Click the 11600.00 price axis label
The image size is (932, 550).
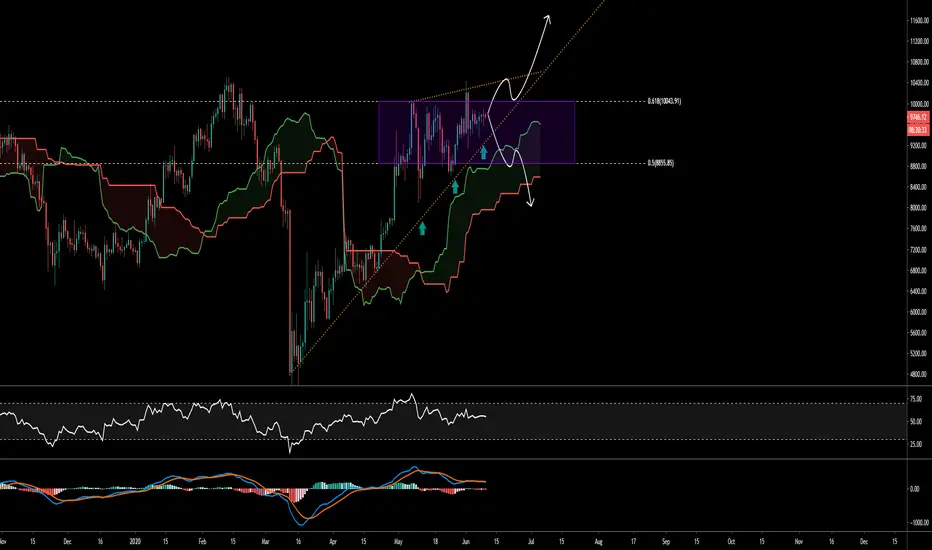920,20
